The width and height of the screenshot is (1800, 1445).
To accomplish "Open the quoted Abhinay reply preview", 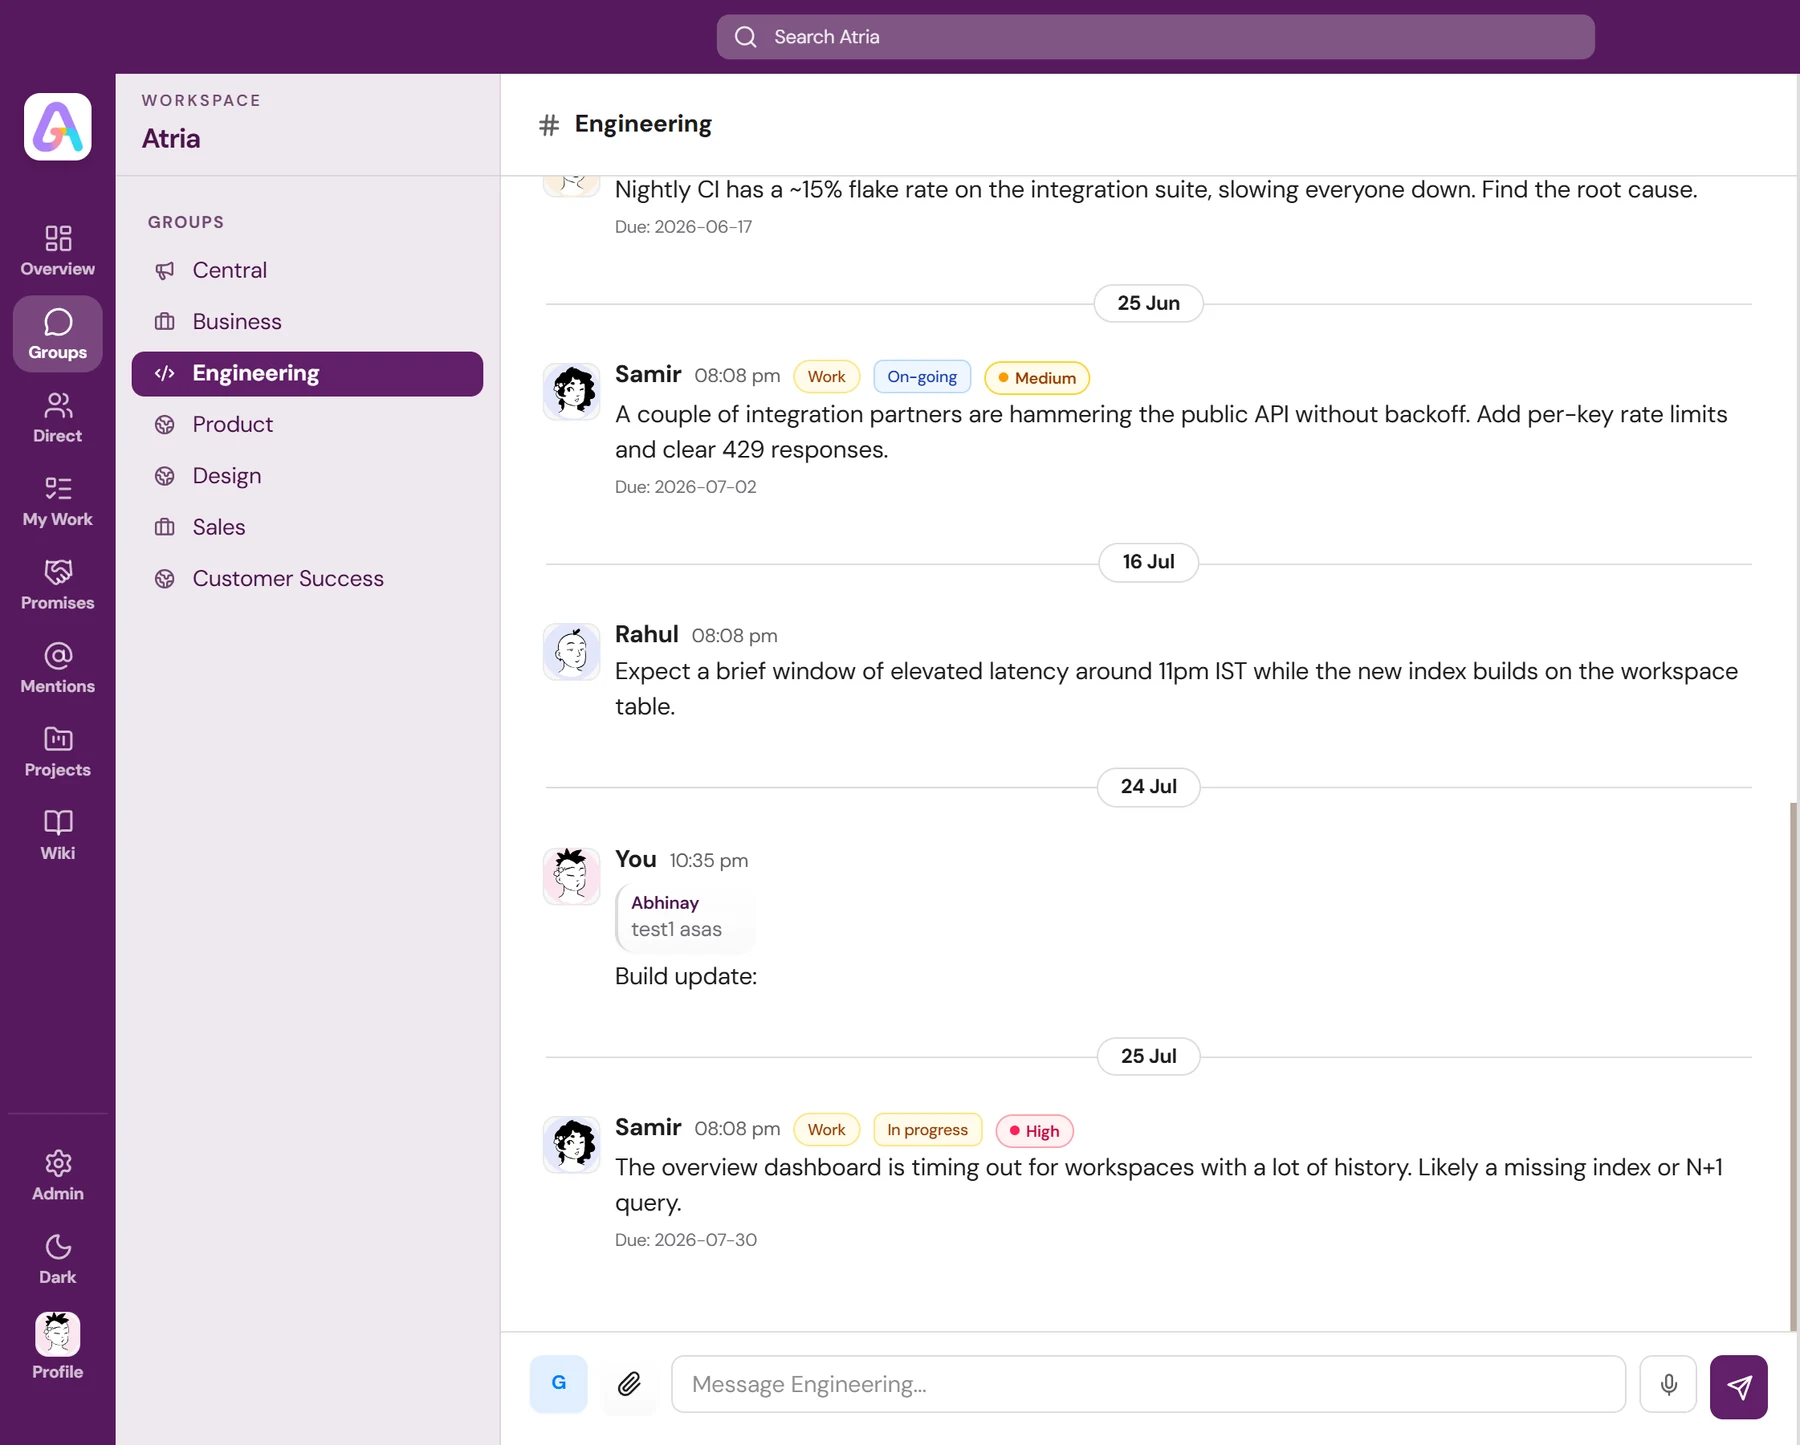I will click(x=685, y=917).
